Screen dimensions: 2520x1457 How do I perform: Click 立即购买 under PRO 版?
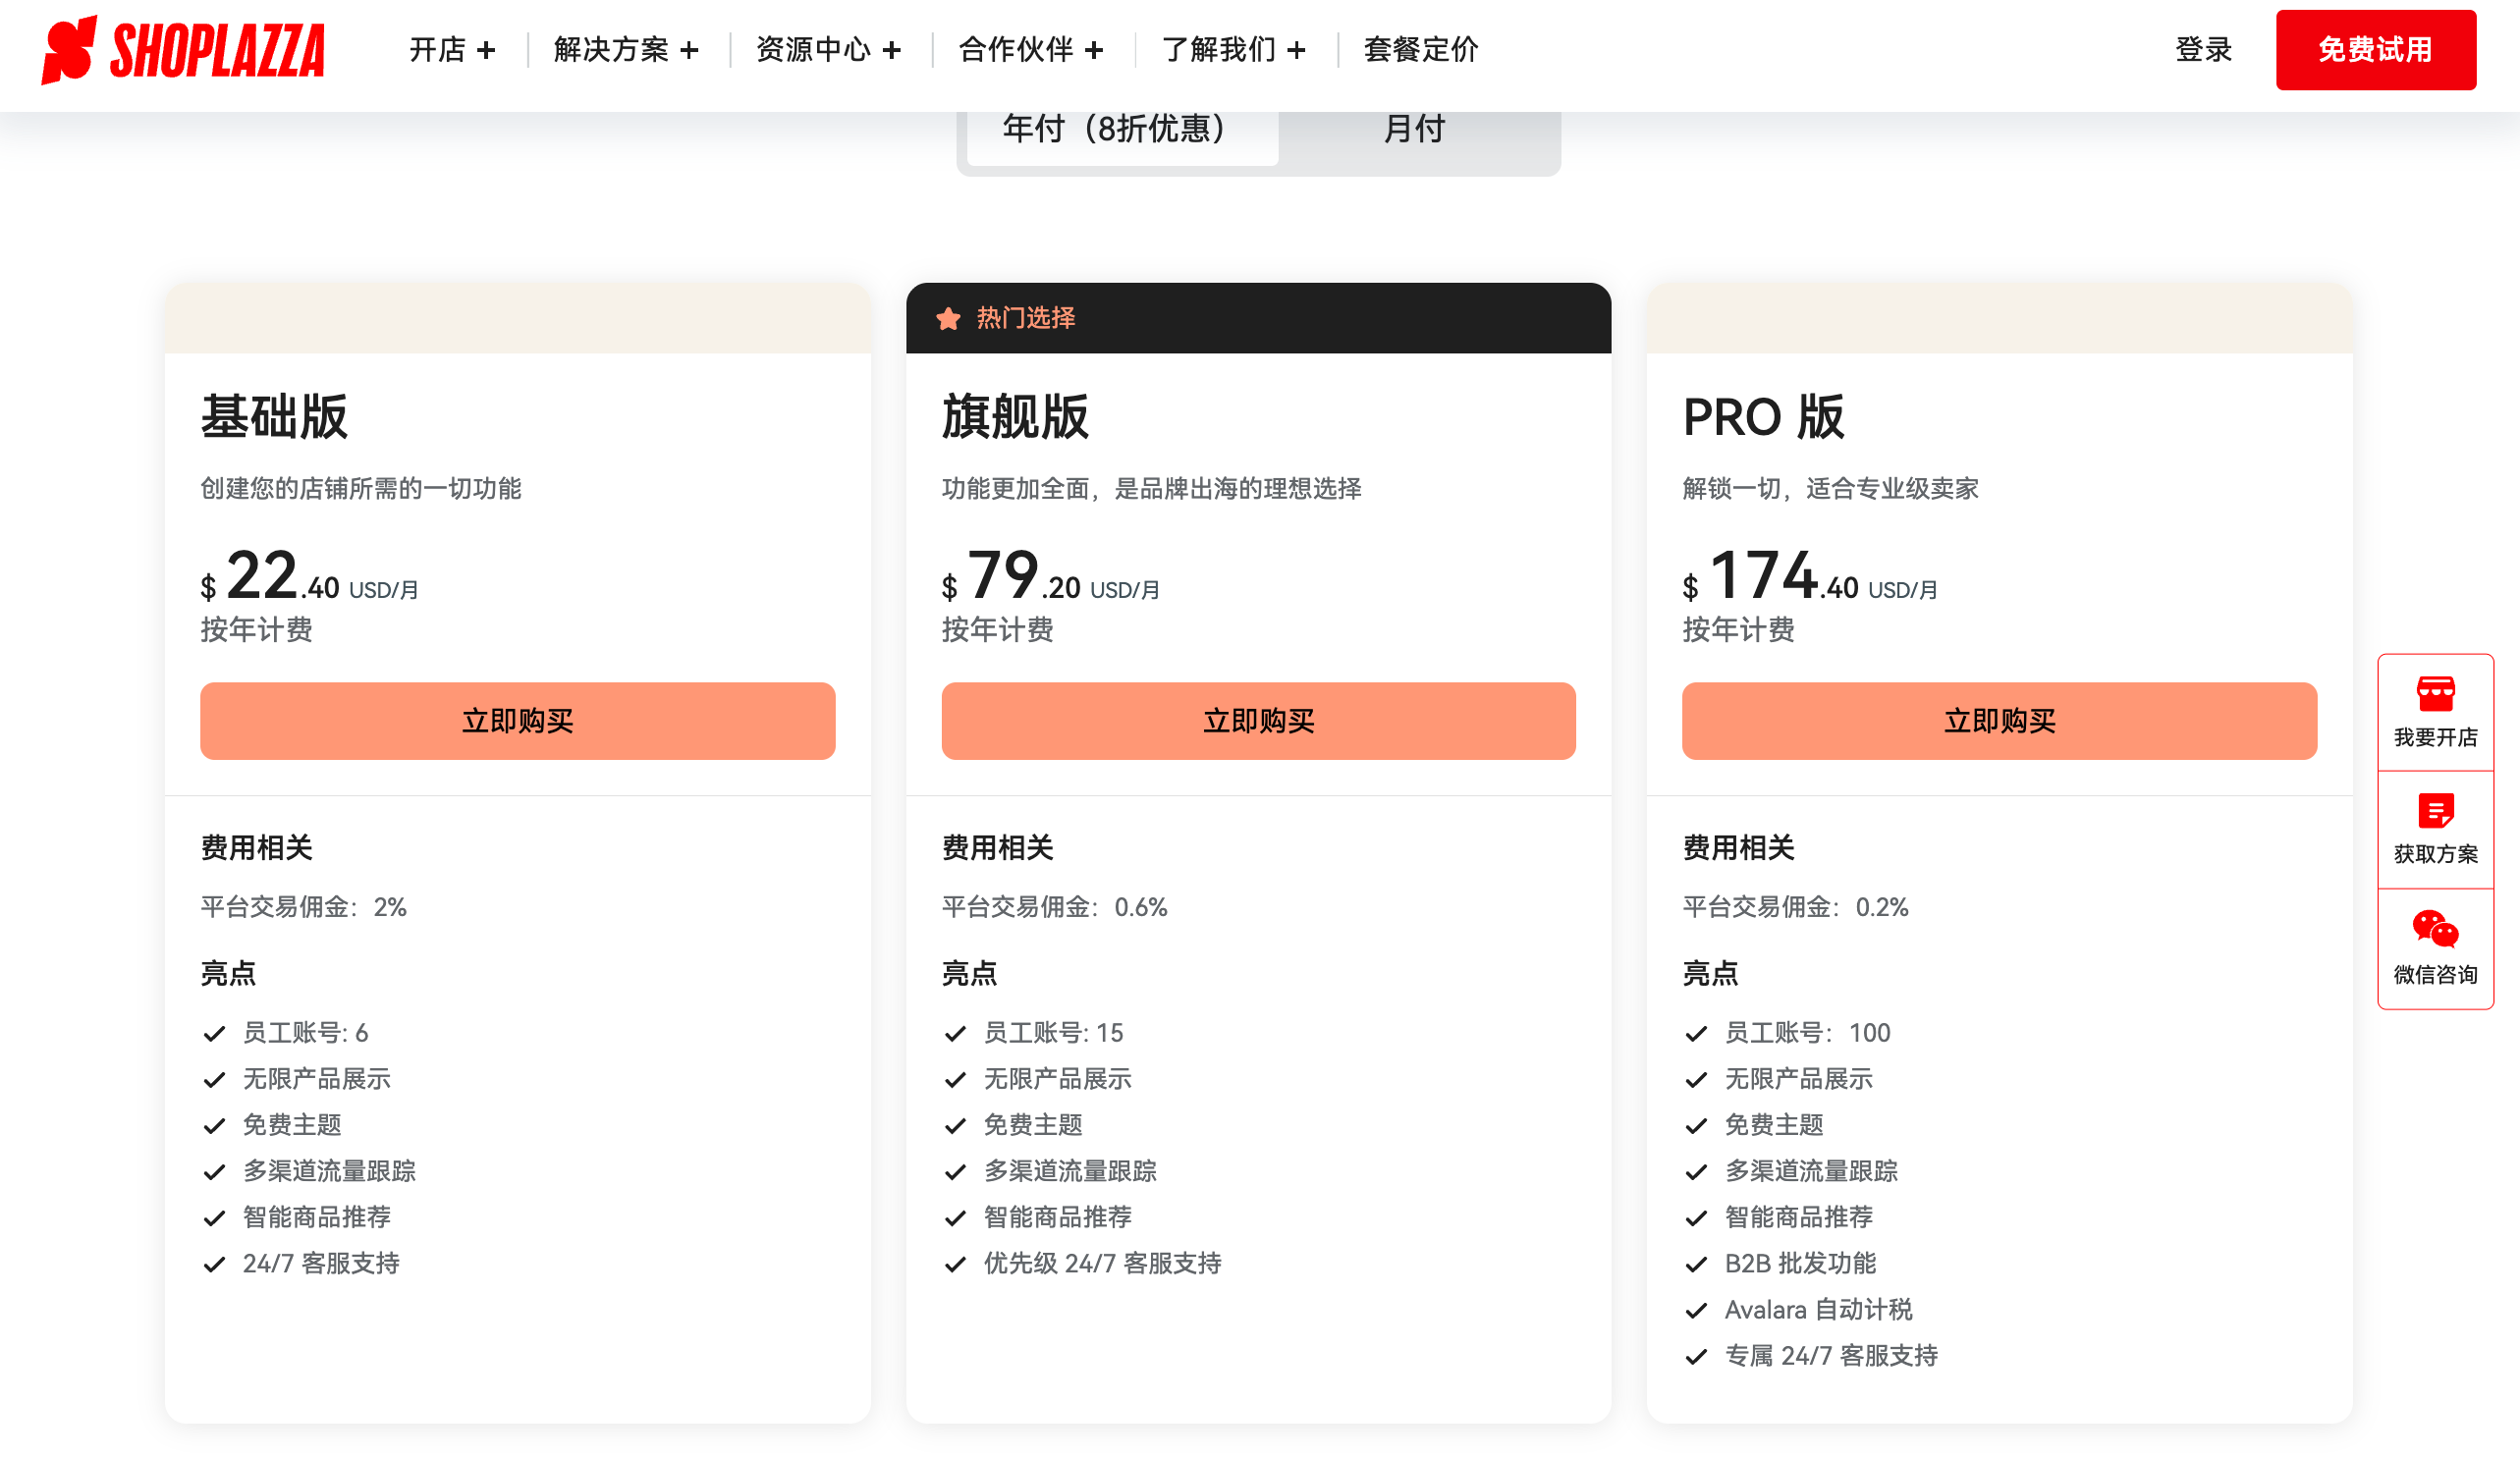[x=1999, y=720]
